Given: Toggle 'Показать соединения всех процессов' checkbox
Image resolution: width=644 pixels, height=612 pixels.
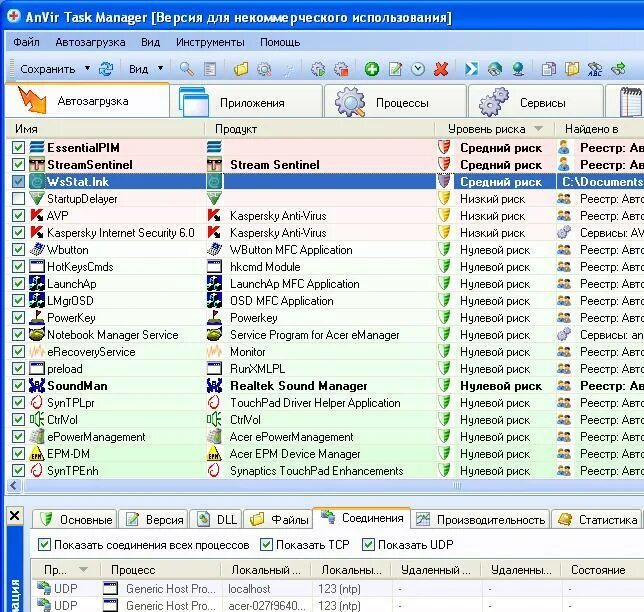Looking at the screenshot, I should pyautogui.click(x=44, y=545).
